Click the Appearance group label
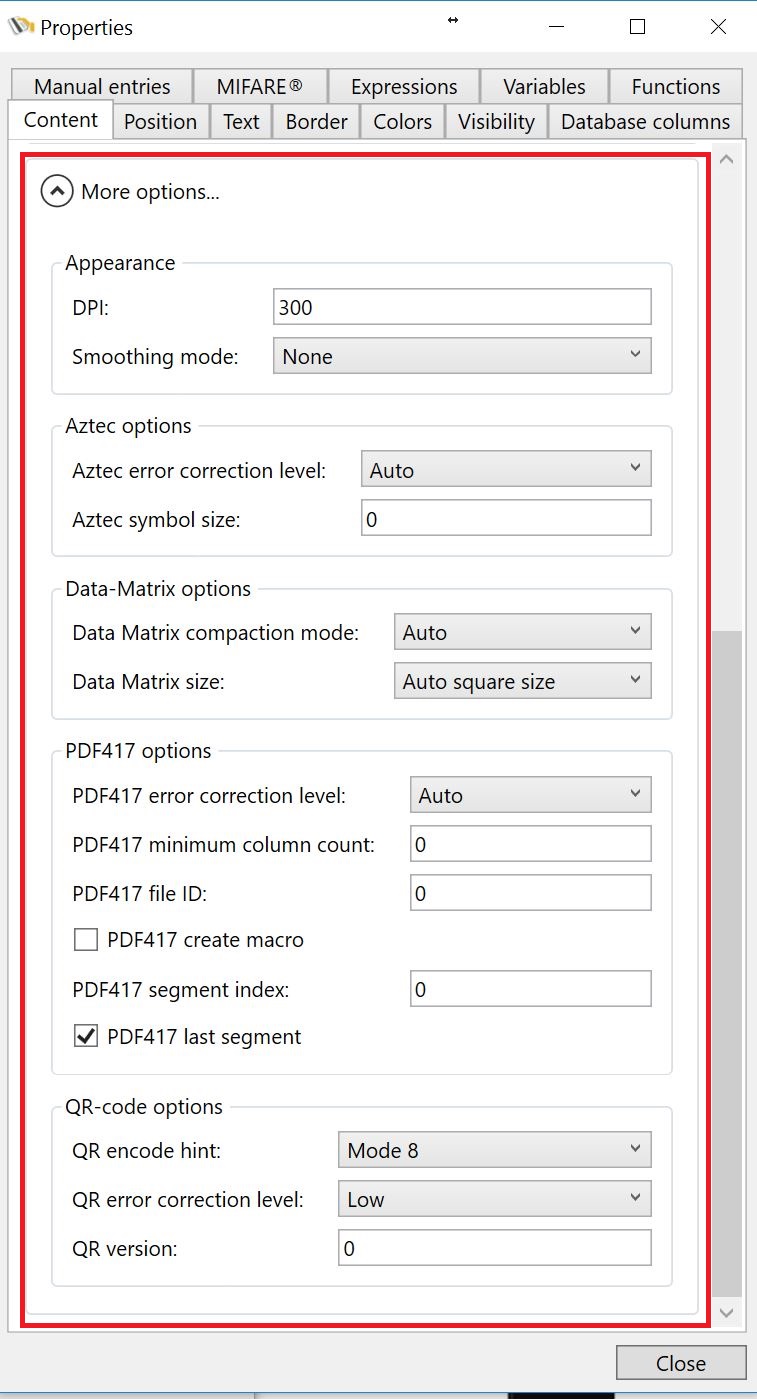 (x=120, y=263)
